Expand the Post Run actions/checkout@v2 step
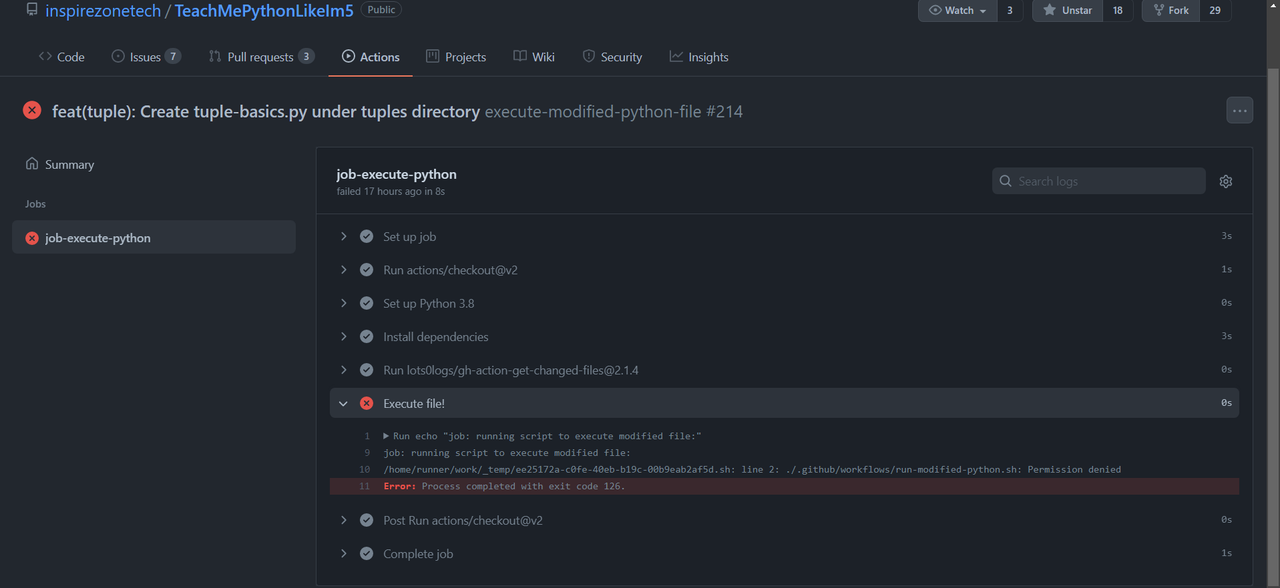Image resolution: width=1280 pixels, height=588 pixels. pyautogui.click(x=784, y=520)
